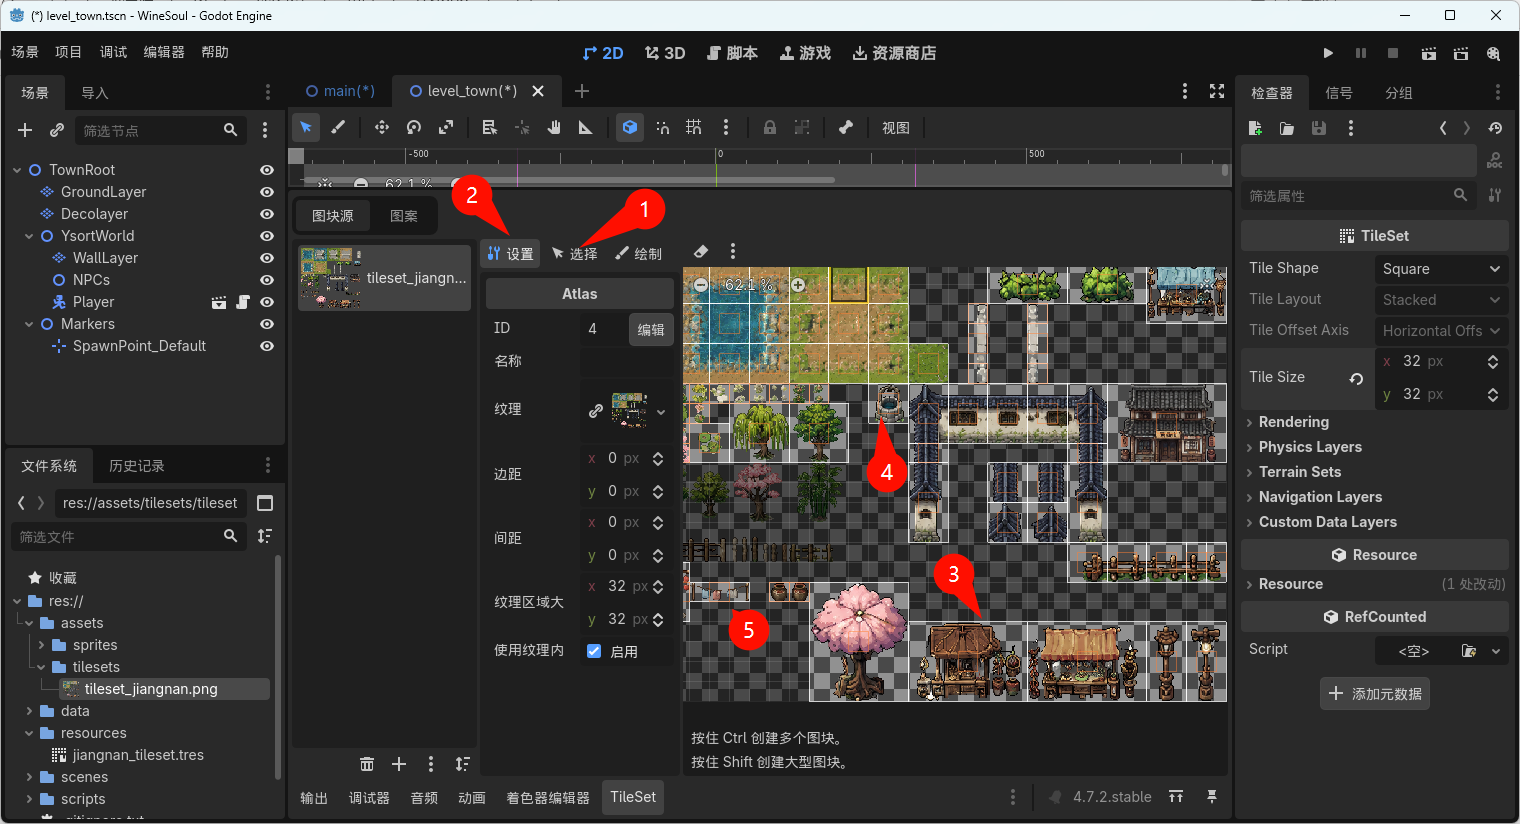Toggle visibility of NPCs node

tap(267, 280)
